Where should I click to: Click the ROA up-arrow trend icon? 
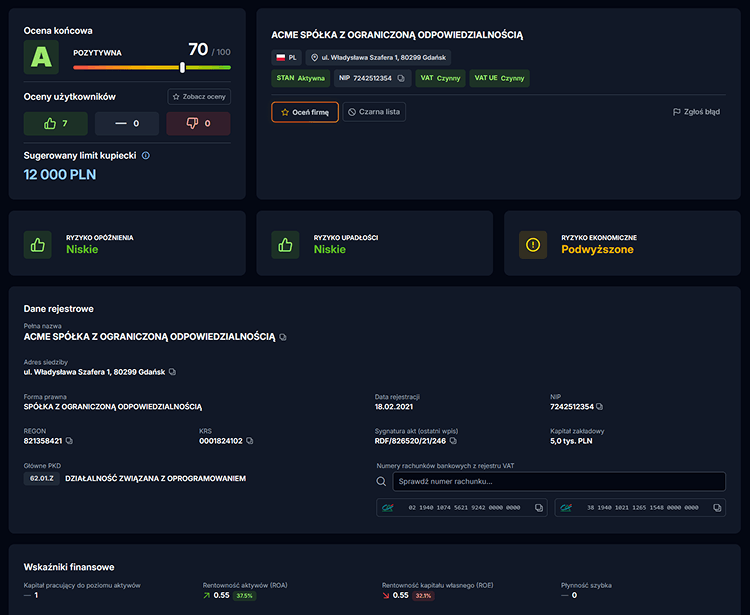[x=207, y=596]
